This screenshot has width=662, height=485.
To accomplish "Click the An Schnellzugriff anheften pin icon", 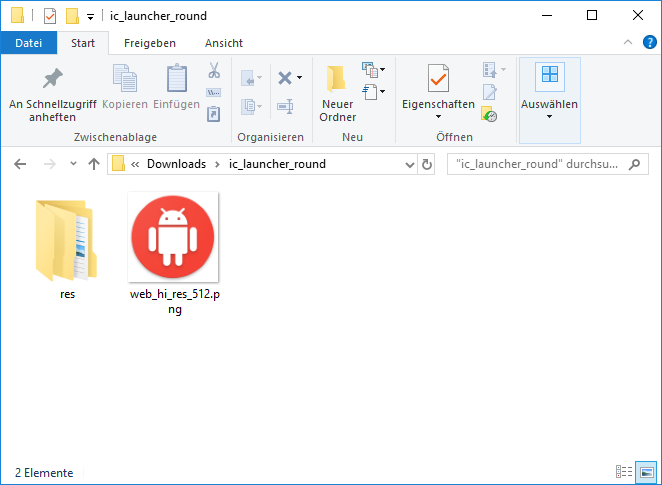I will click(x=52, y=79).
